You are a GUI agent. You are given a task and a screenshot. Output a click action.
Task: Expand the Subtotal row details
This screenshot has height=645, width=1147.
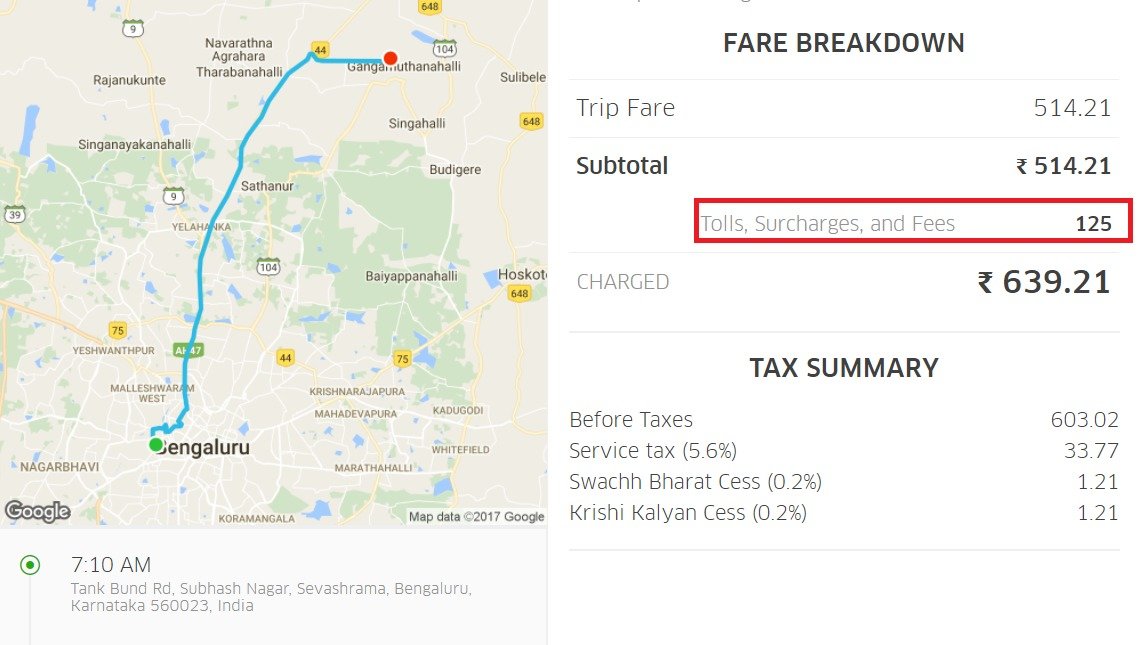622,166
